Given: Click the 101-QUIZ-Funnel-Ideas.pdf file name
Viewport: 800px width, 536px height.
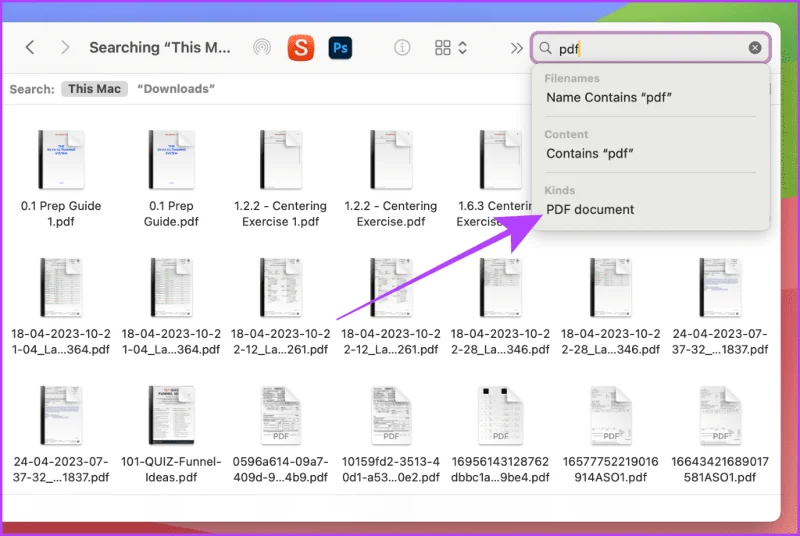Looking at the screenshot, I should click(171, 469).
